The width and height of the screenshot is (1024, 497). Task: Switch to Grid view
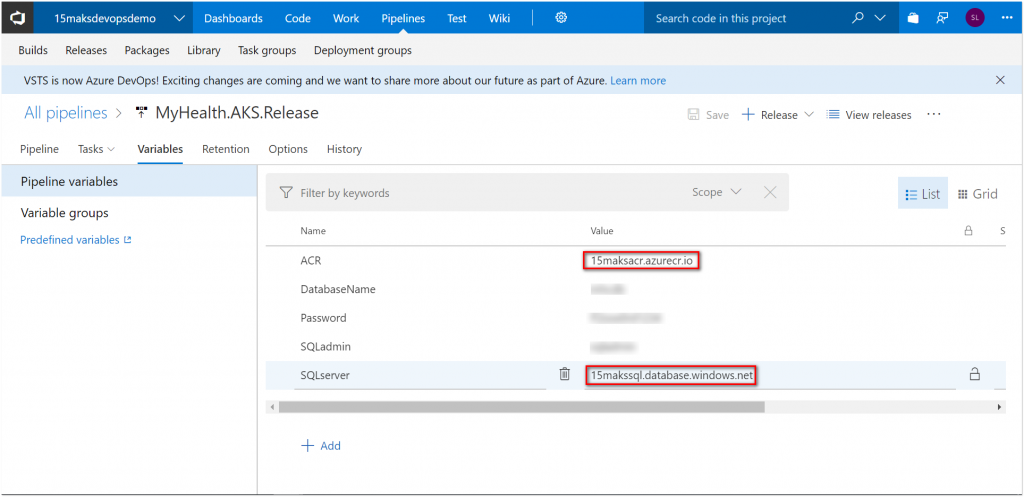coord(978,194)
